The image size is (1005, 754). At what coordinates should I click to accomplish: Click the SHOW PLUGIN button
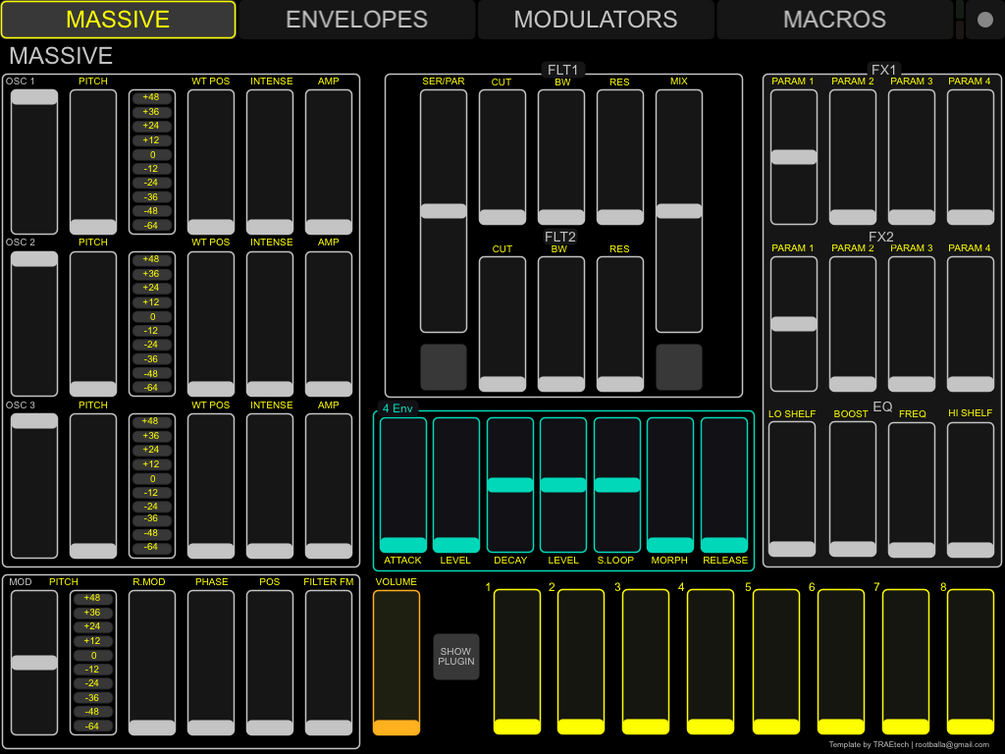pos(456,656)
